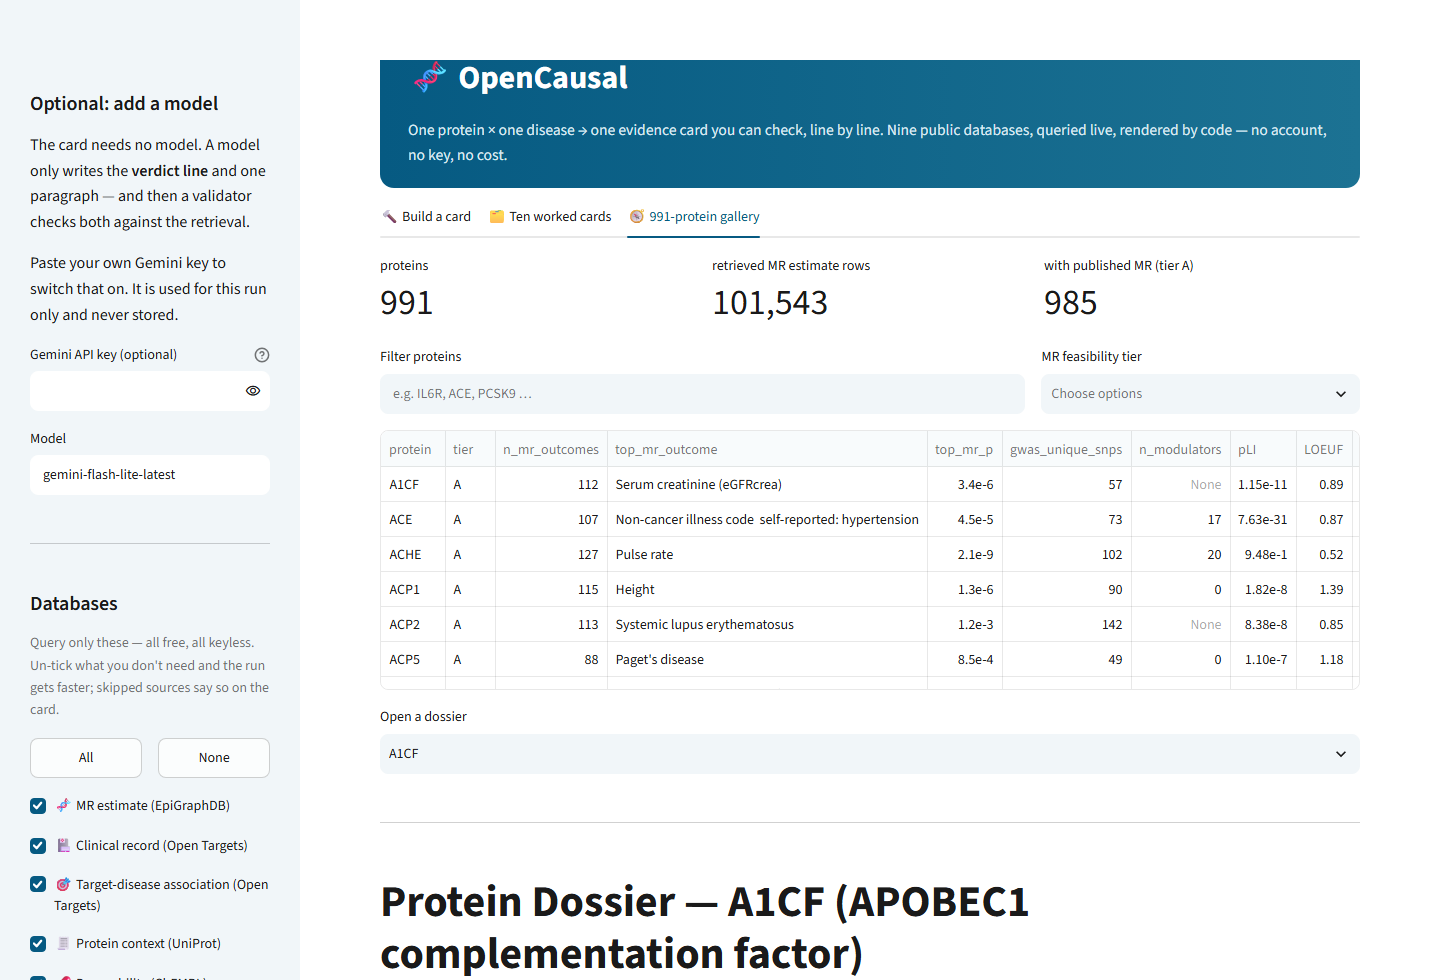Focus the Gemini API key input field
Viewport: 1440px width, 980px height.
point(135,391)
